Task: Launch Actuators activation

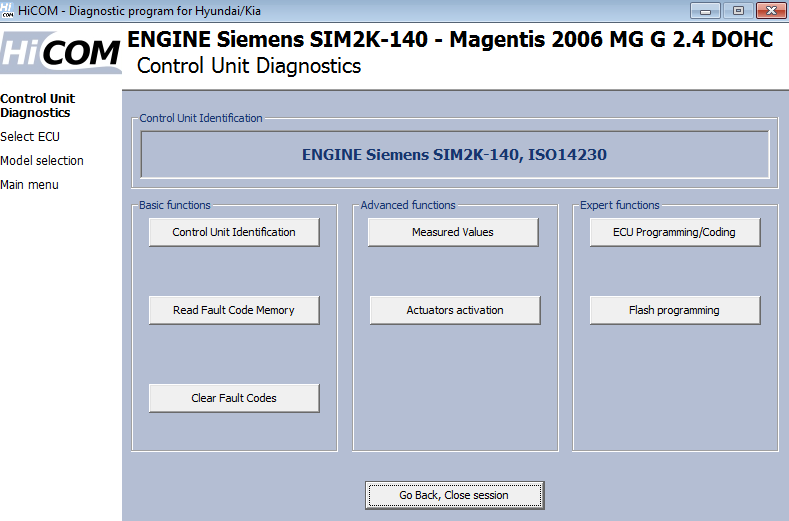Action: (x=455, y=310)
